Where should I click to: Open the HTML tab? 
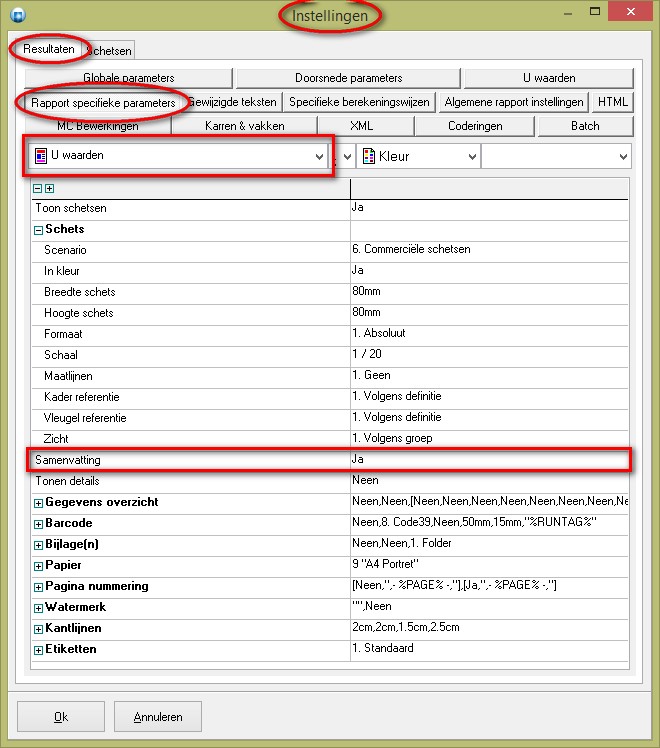click(x=612, y=102)
